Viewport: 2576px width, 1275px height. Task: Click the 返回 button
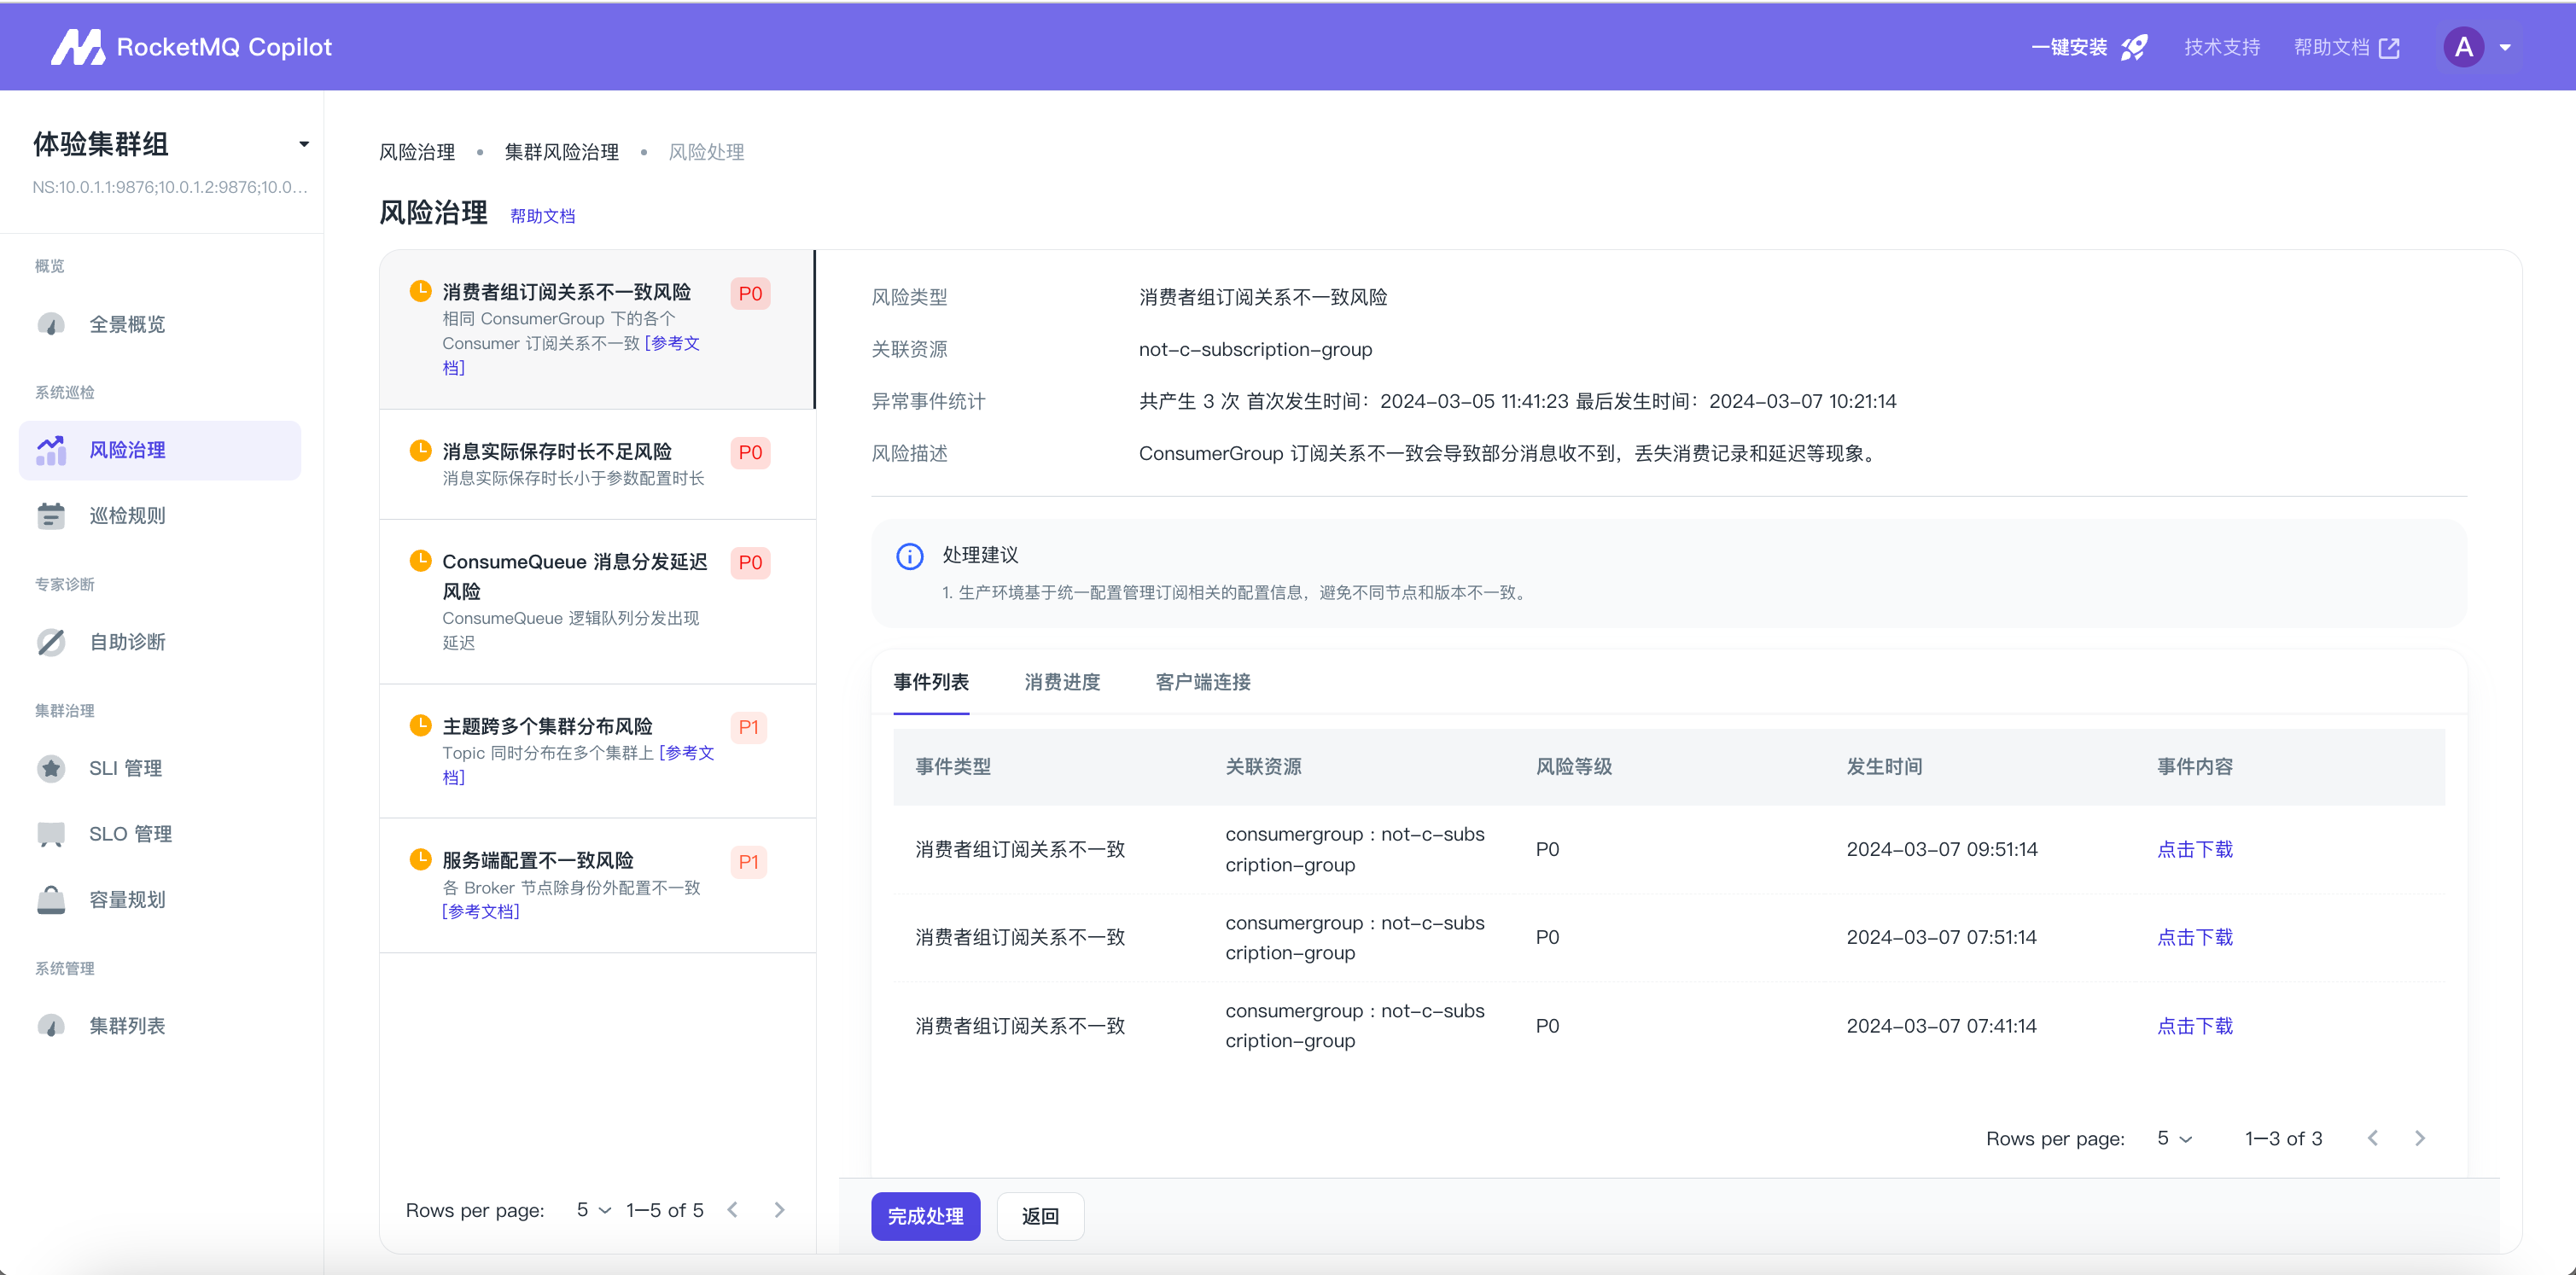(x=1040, y=1216)
